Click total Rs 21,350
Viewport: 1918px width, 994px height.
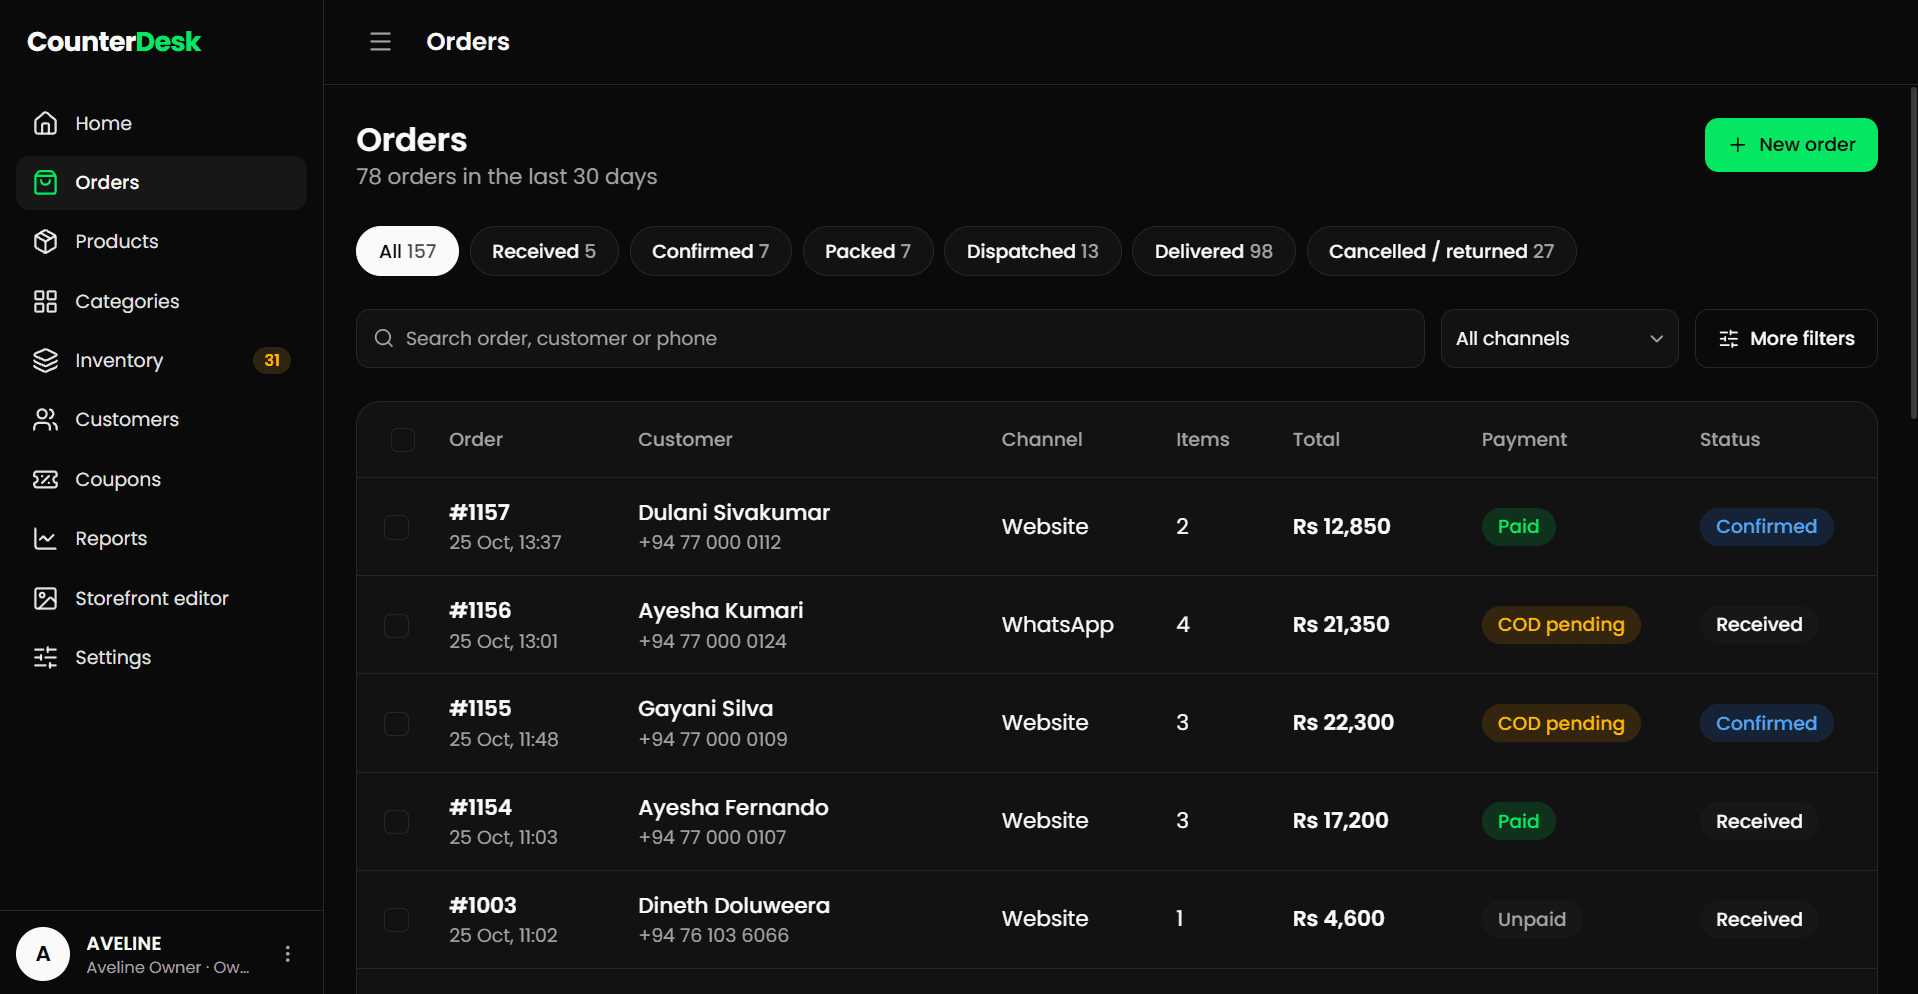click(1341, 624)
